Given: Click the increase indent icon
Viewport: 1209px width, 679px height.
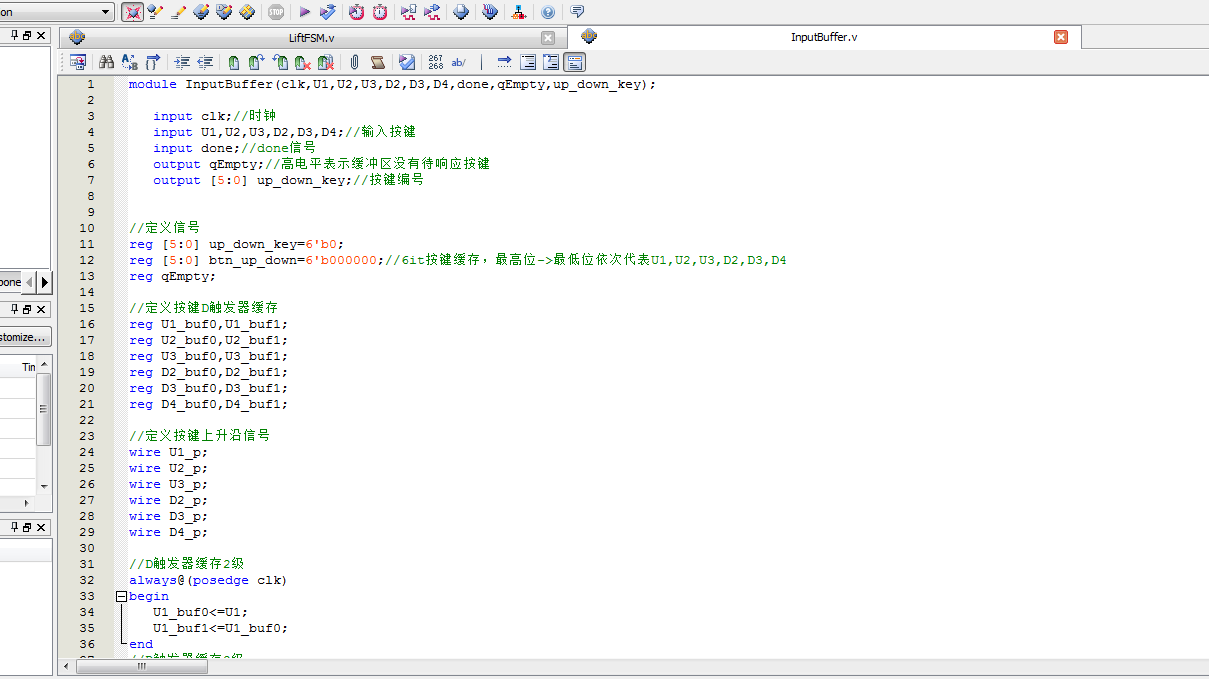Looking at the screenshot, I should 182,62.
